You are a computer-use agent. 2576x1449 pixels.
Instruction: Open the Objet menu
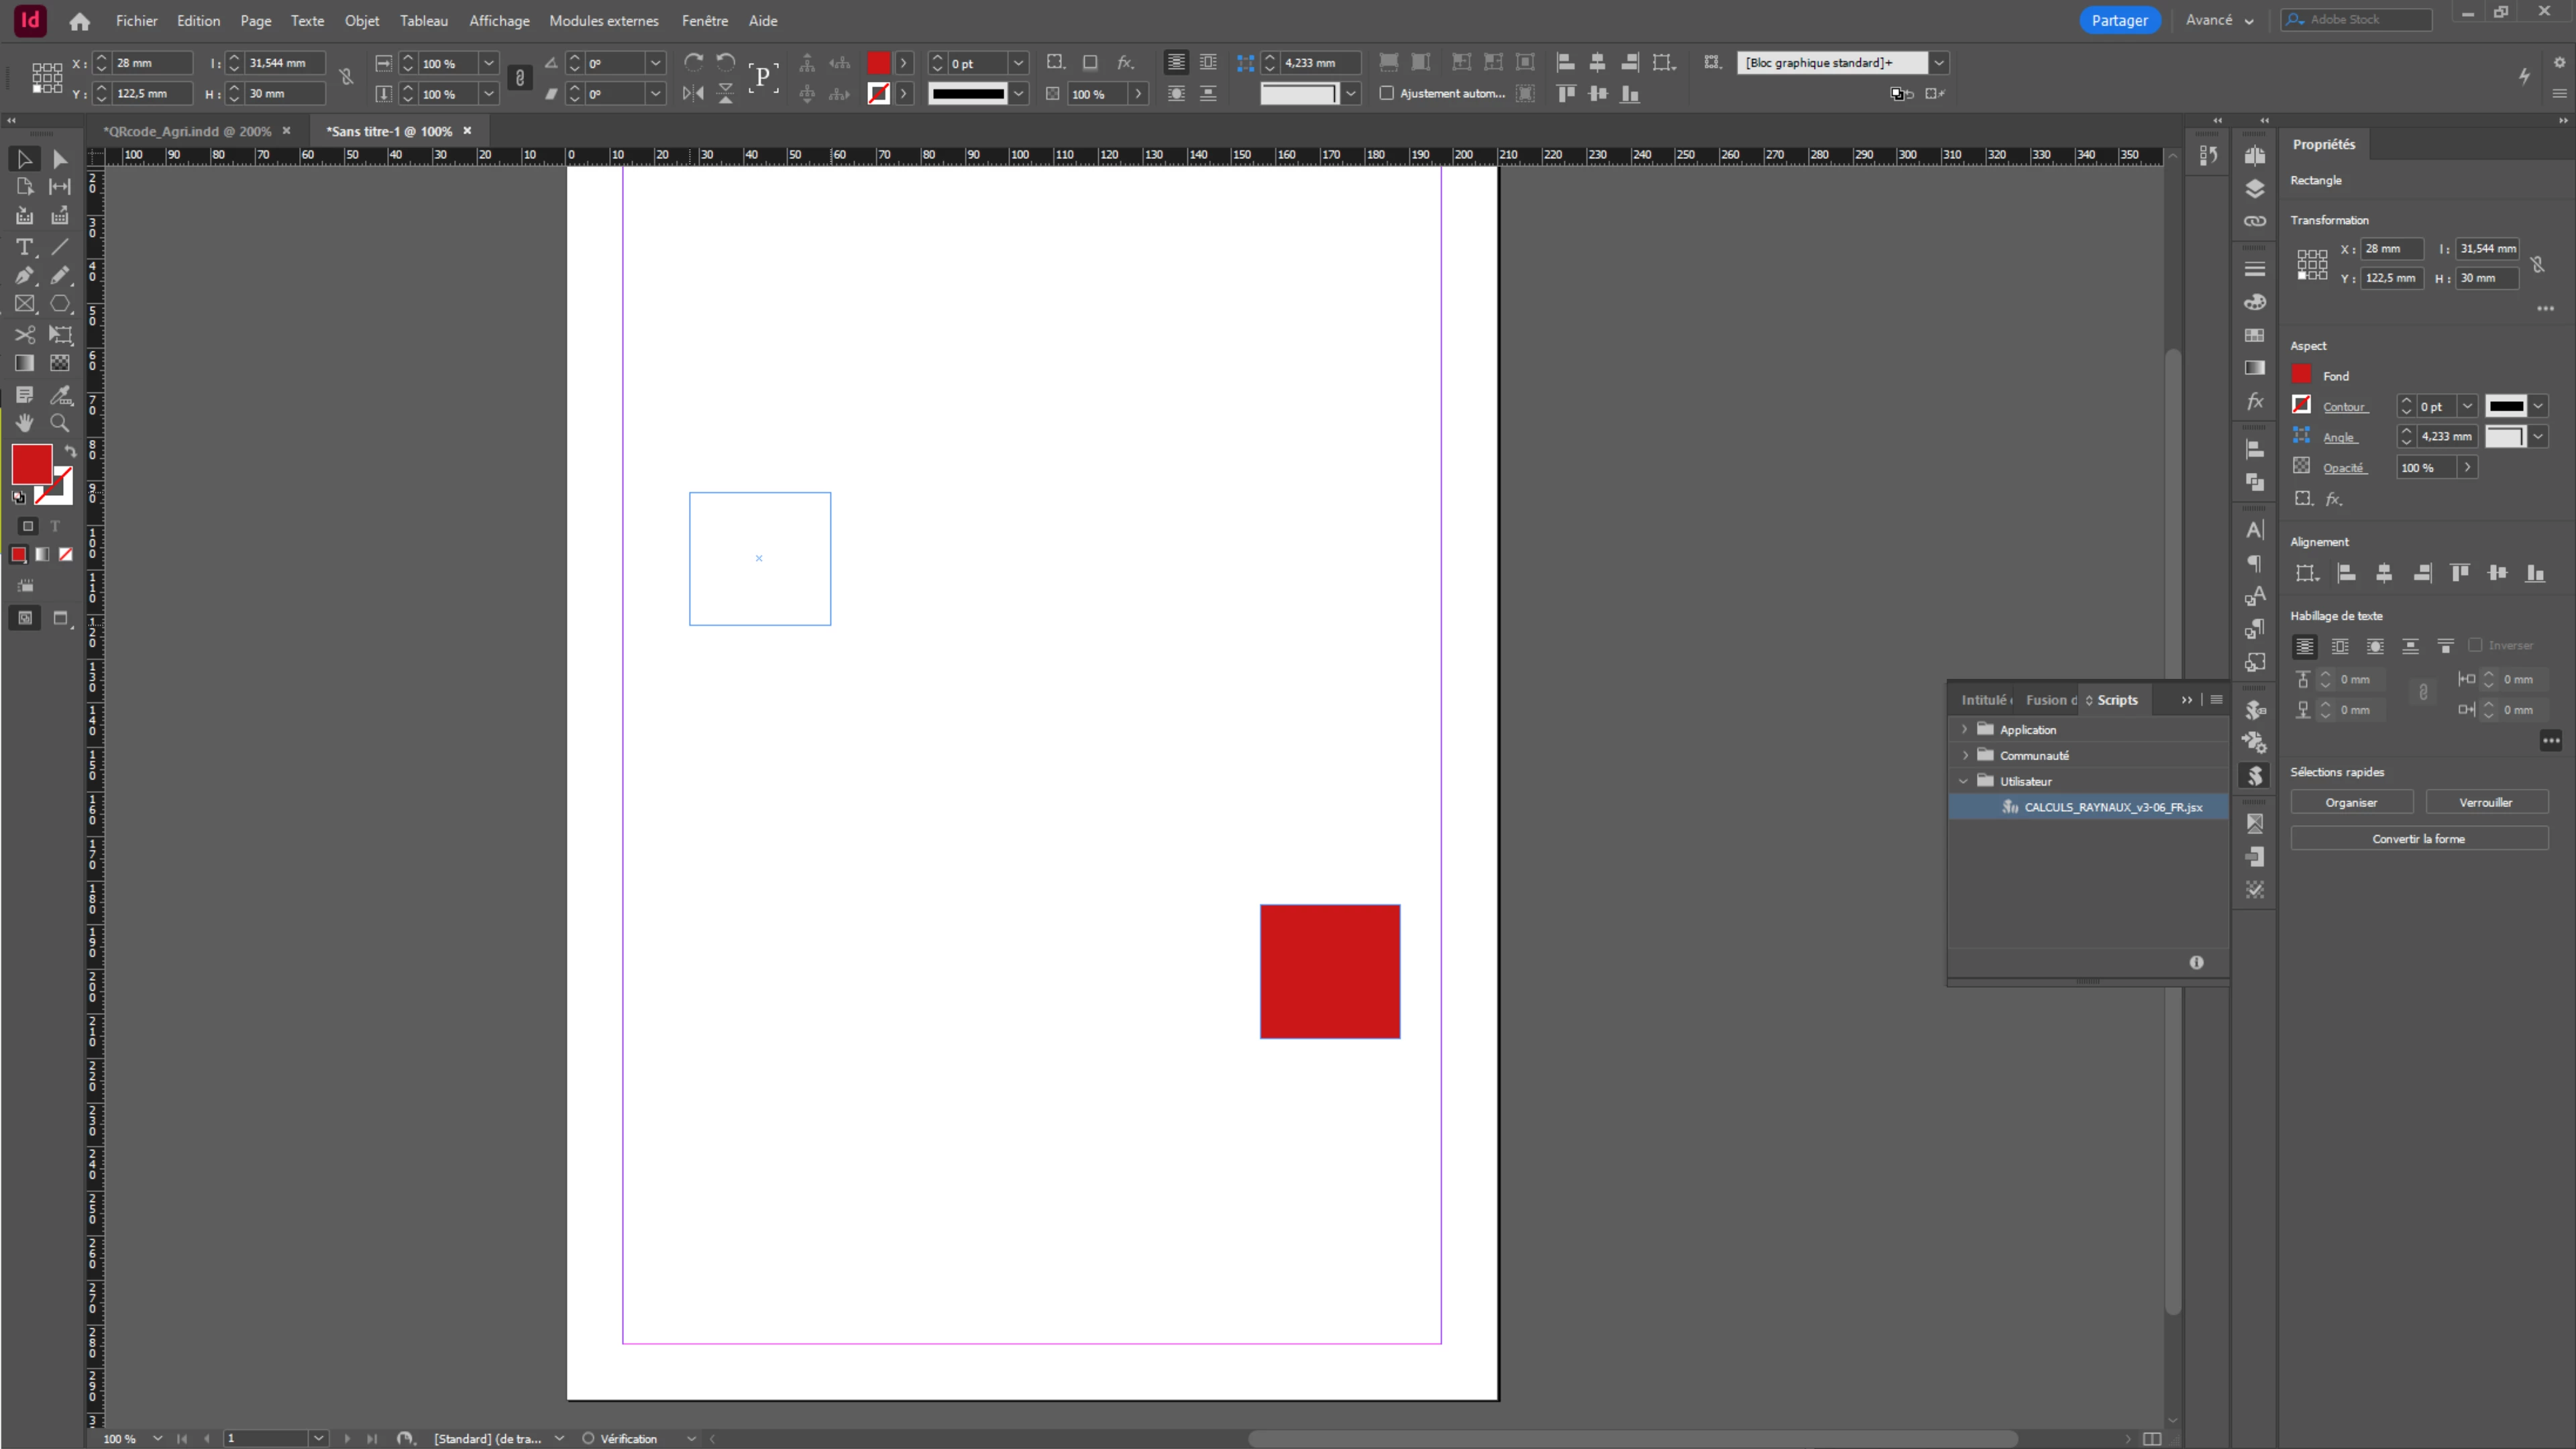coord(361,20)
